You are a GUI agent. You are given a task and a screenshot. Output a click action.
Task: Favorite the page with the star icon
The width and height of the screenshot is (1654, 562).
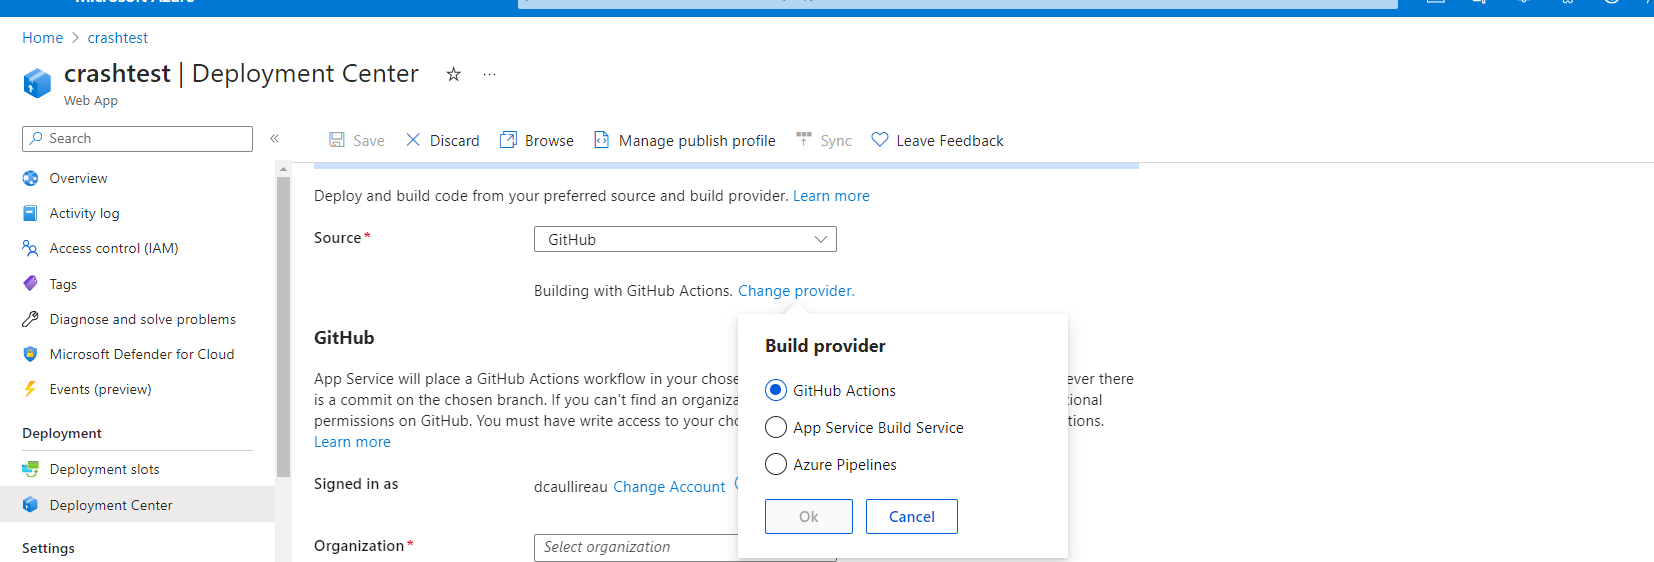tap(453, 74)
